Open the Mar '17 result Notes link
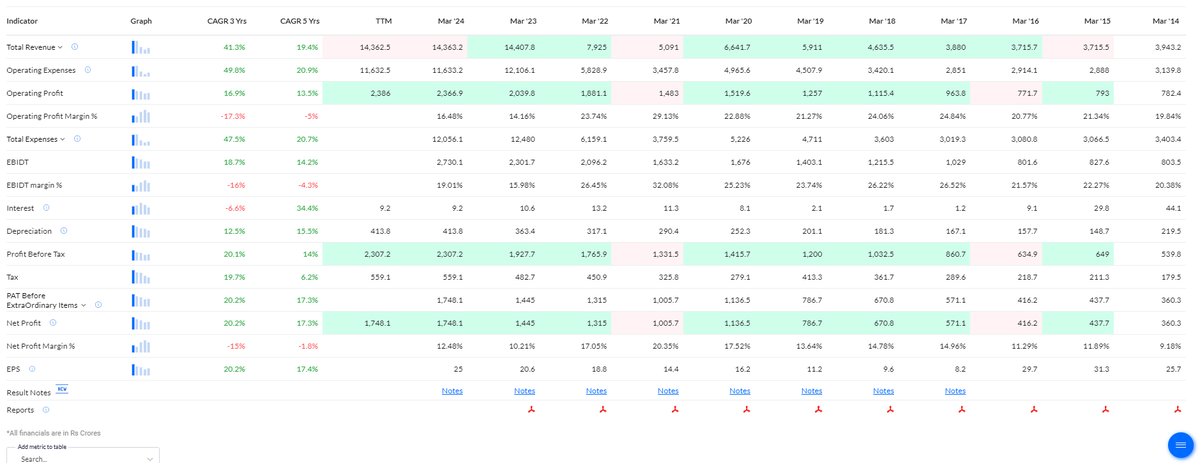This screenshot has width=1200, height=463. click(x=955, y=391)
